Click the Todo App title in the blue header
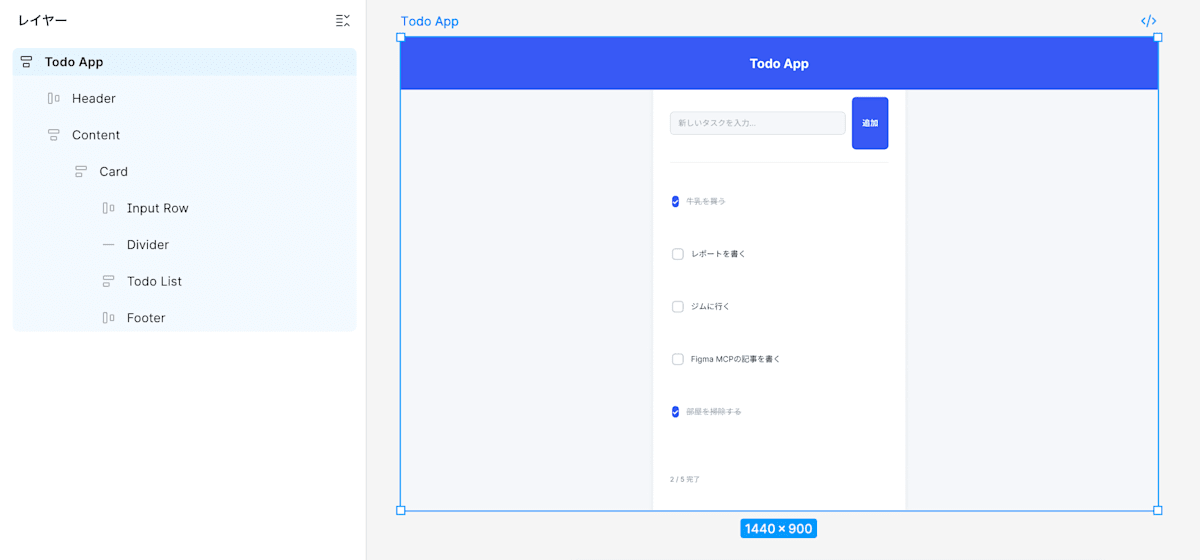 tap(779, 63)
